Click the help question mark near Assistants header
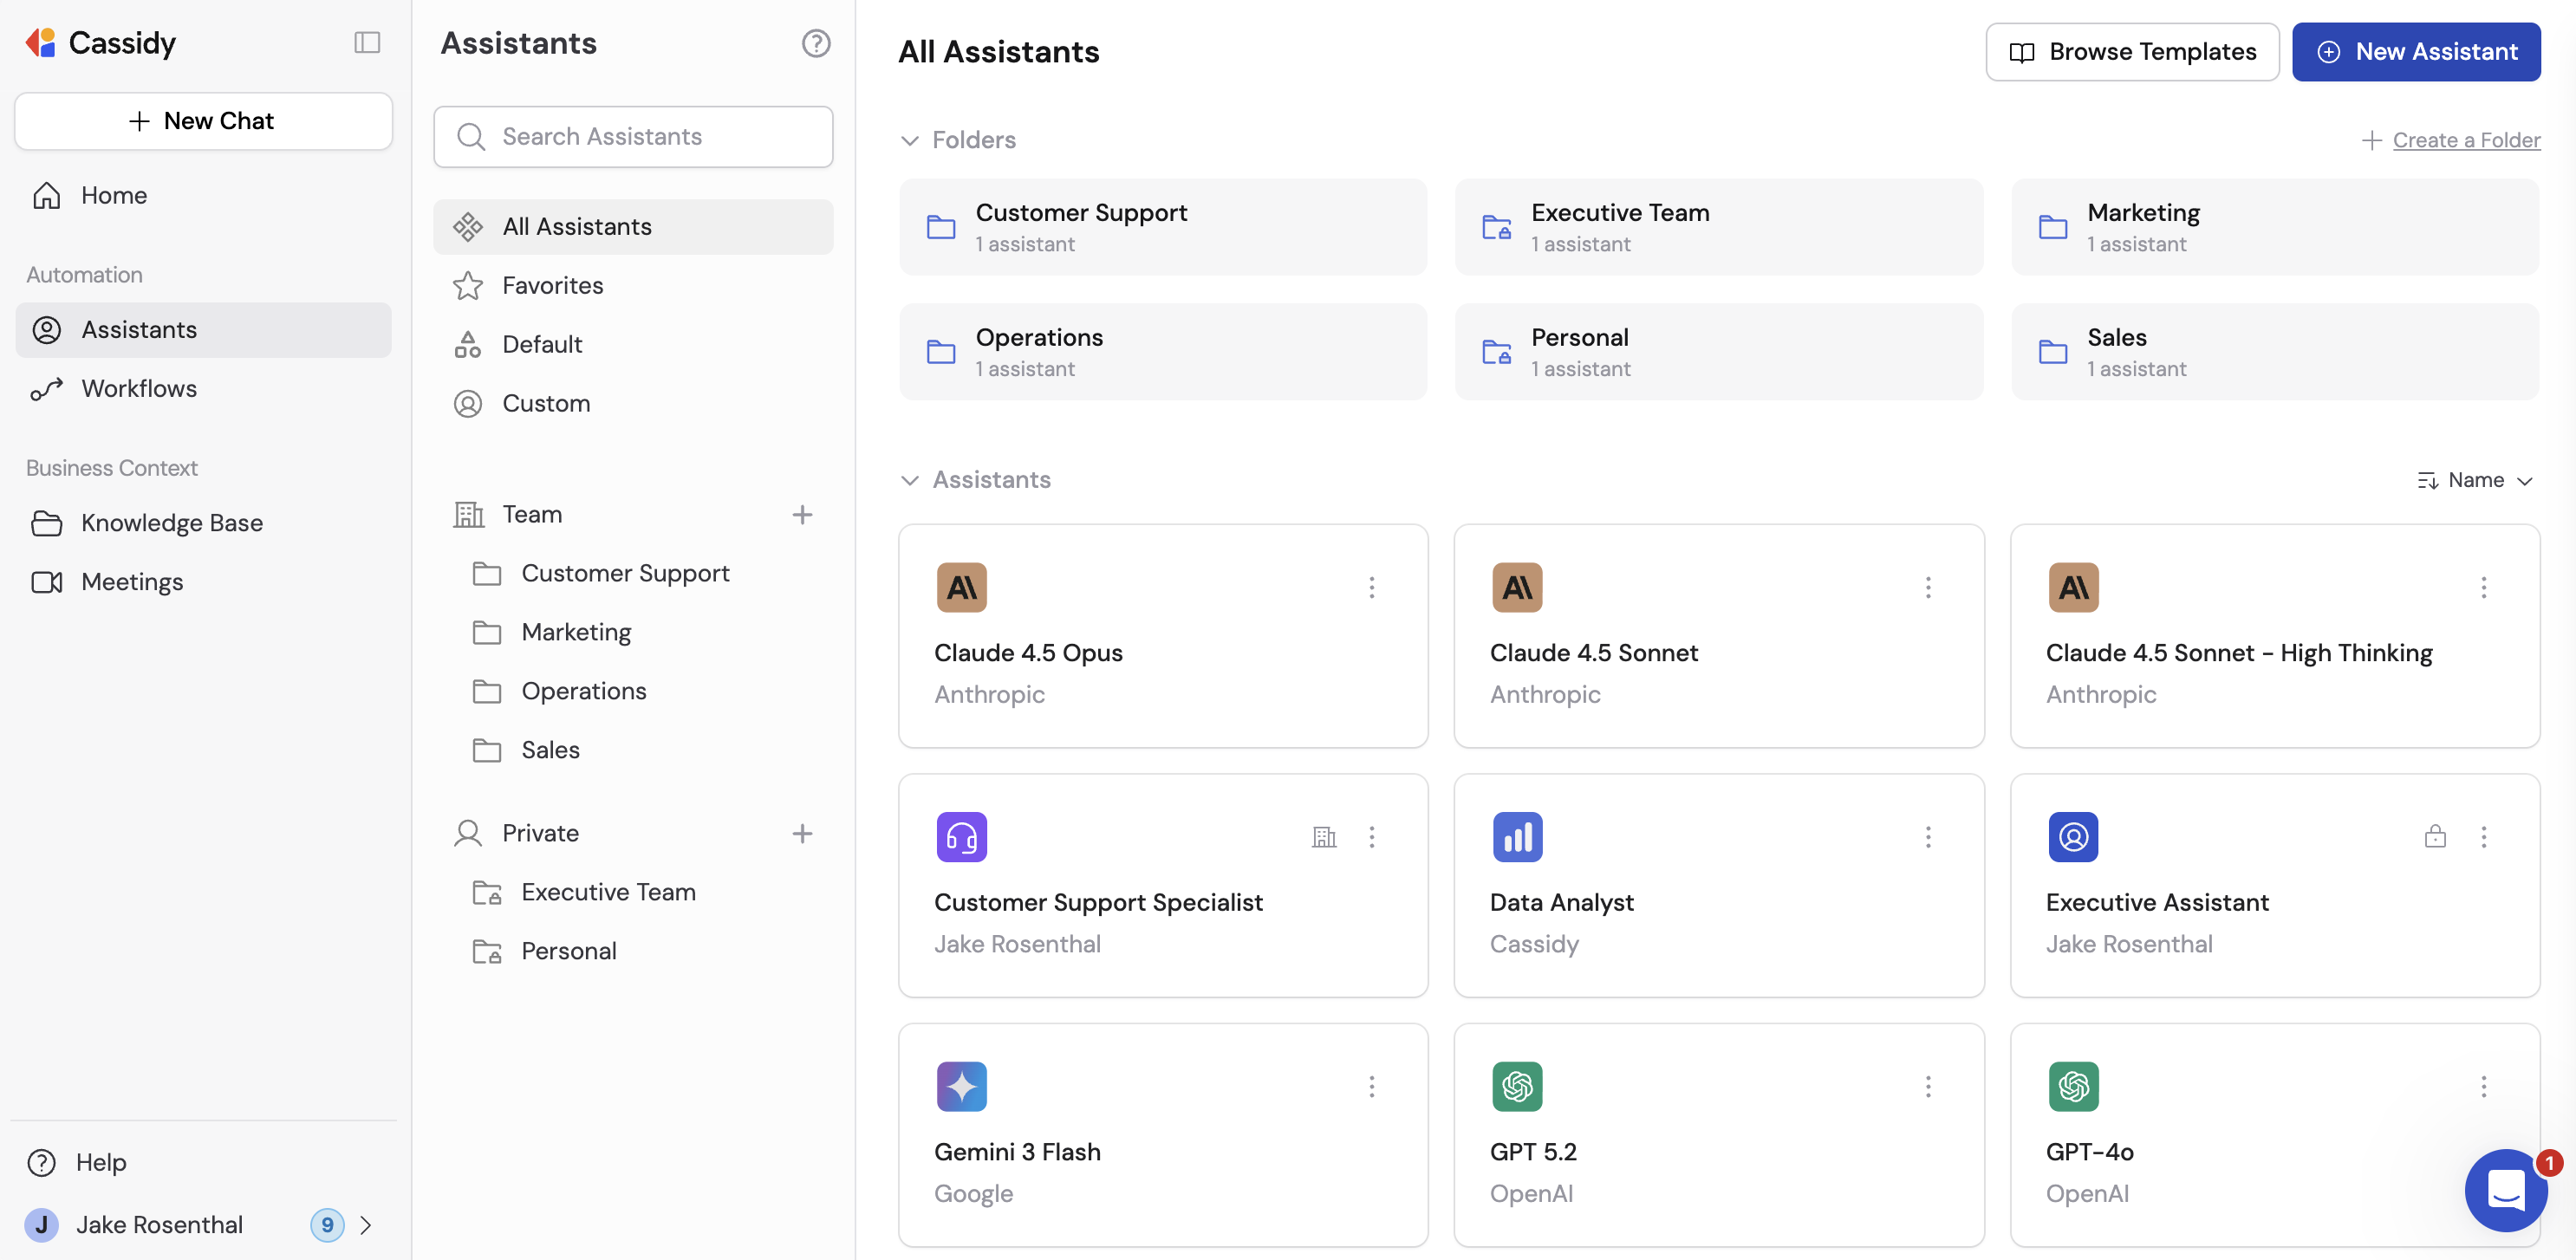This screenshot has height=1260, width=2576. point(816,43)
